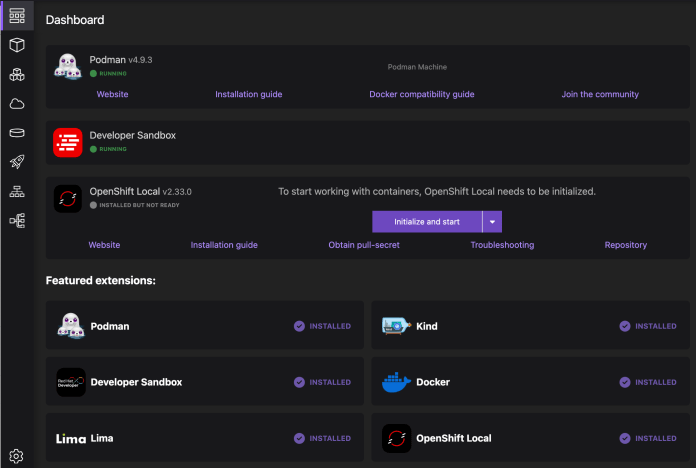Screen dimensions: 696x468
Task: Open Containers via the cube sidebar icon
Action: (17, 45)
